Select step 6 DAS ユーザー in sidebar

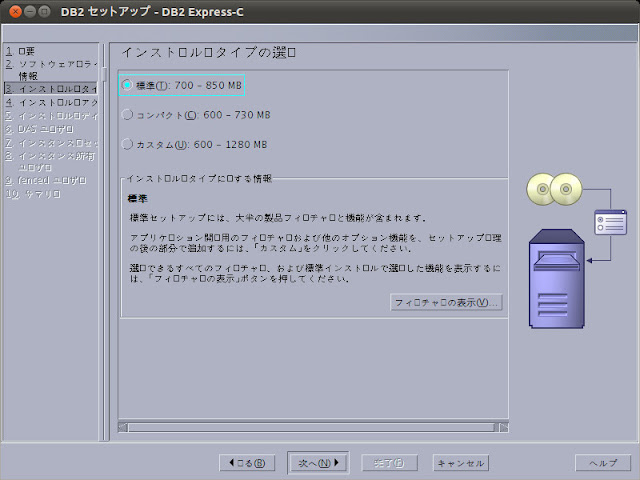pos(39,129)
